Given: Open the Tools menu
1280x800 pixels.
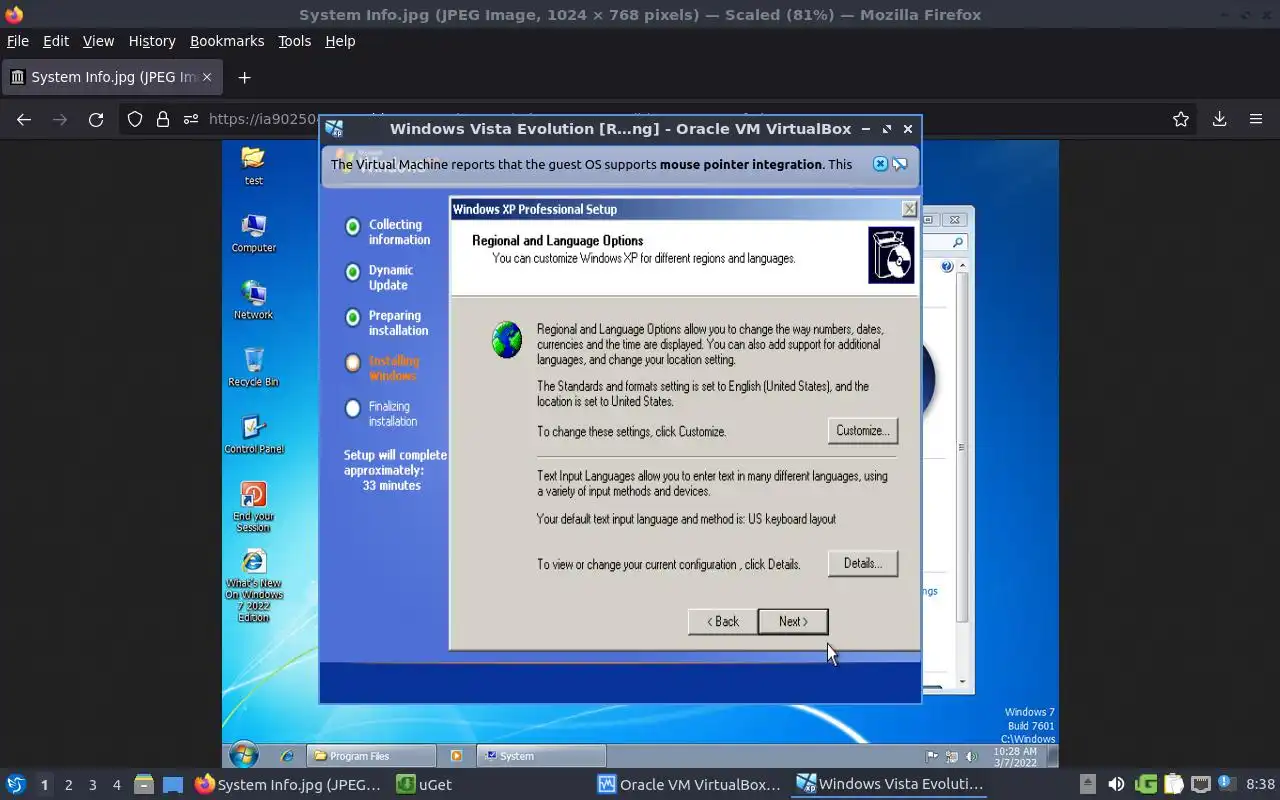Looking at the screenshot, I should pyautogui.click(x=294, y=41).
